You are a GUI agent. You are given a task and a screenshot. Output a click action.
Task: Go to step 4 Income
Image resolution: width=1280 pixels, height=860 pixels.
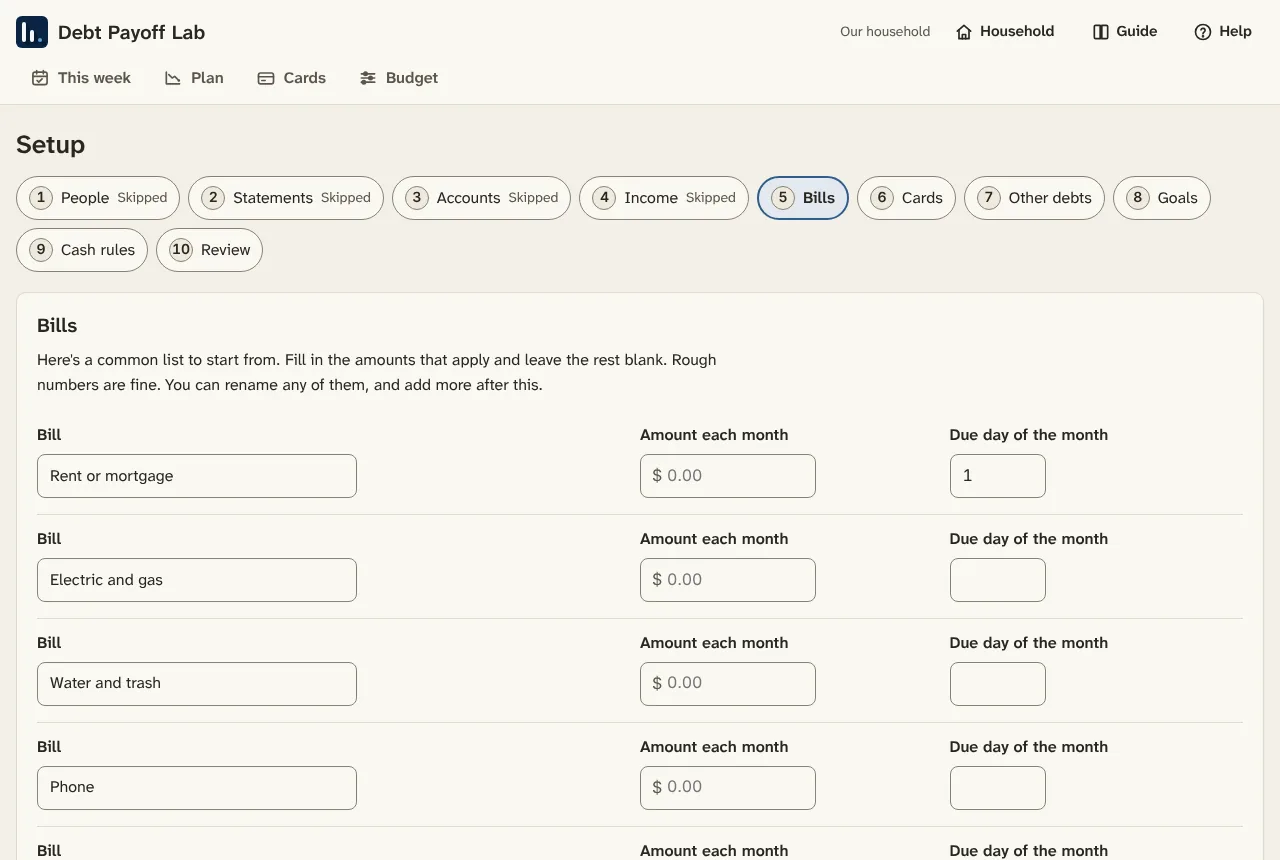664,198
